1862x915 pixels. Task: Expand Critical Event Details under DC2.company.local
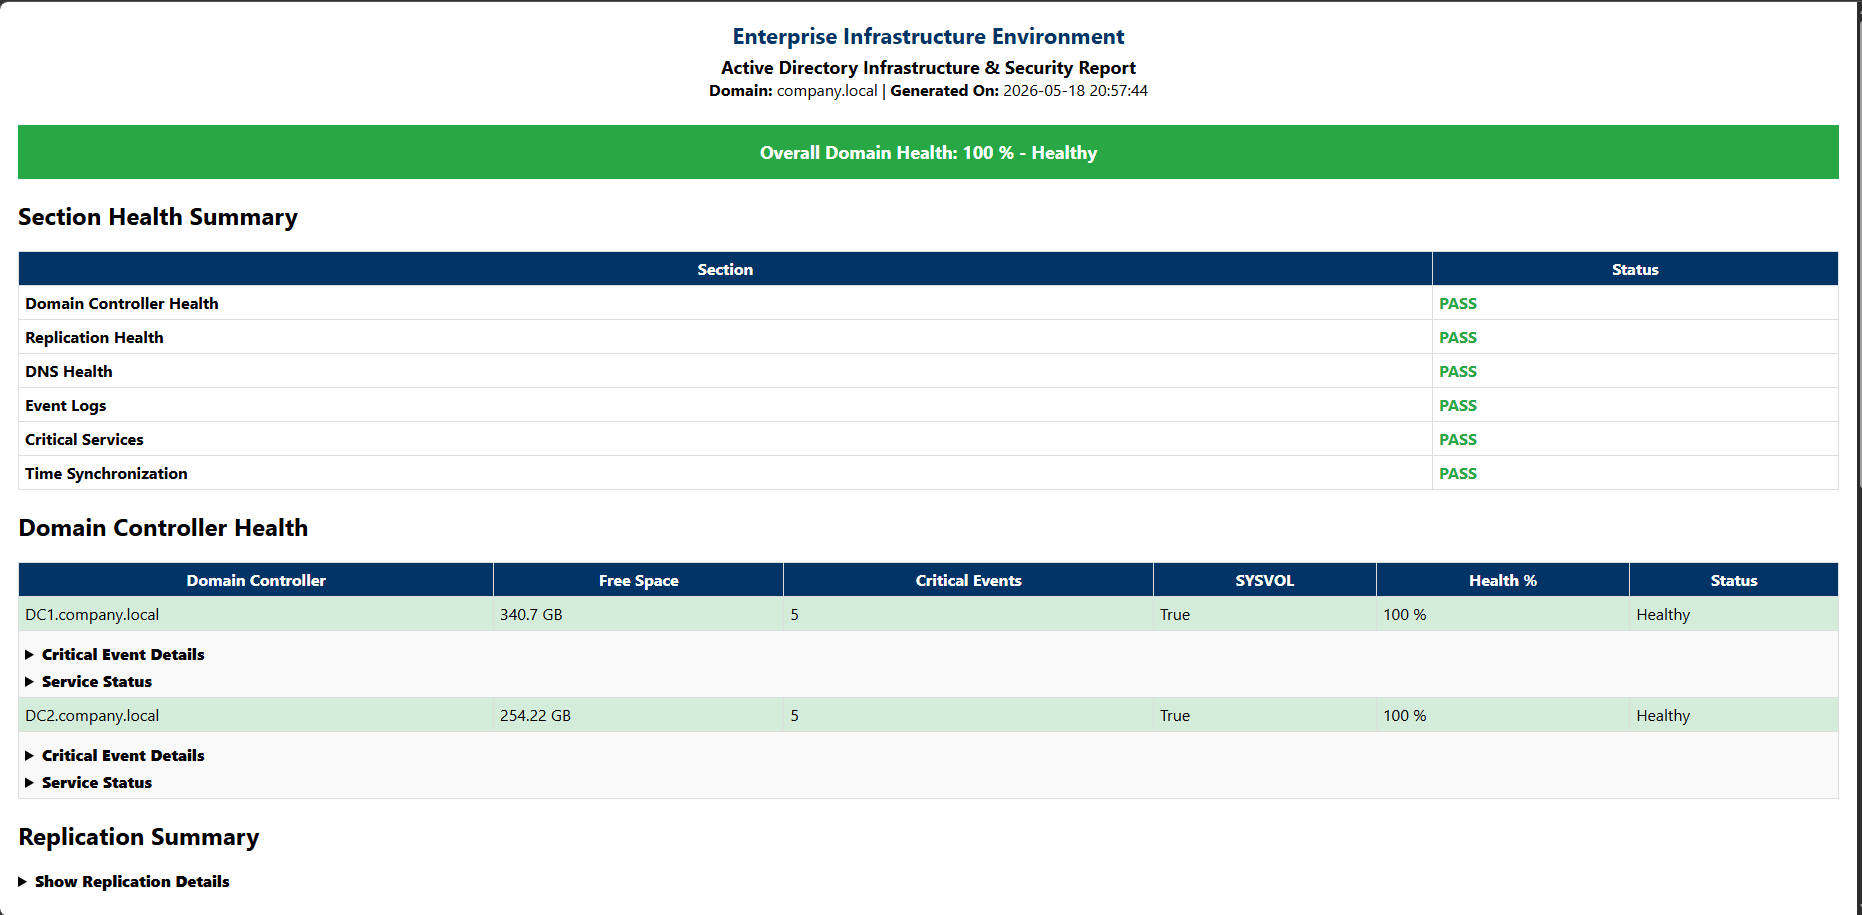tap(115, 755)
